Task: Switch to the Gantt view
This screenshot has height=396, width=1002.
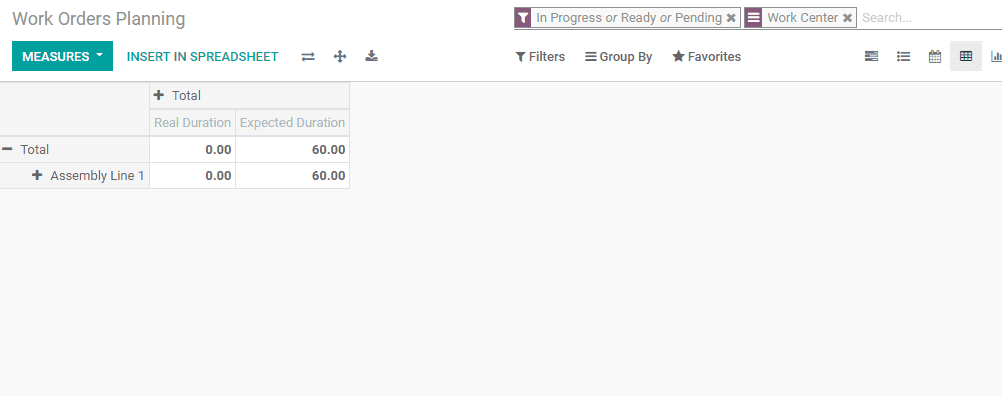Action: pyautogui.click(x=871, y=56)
